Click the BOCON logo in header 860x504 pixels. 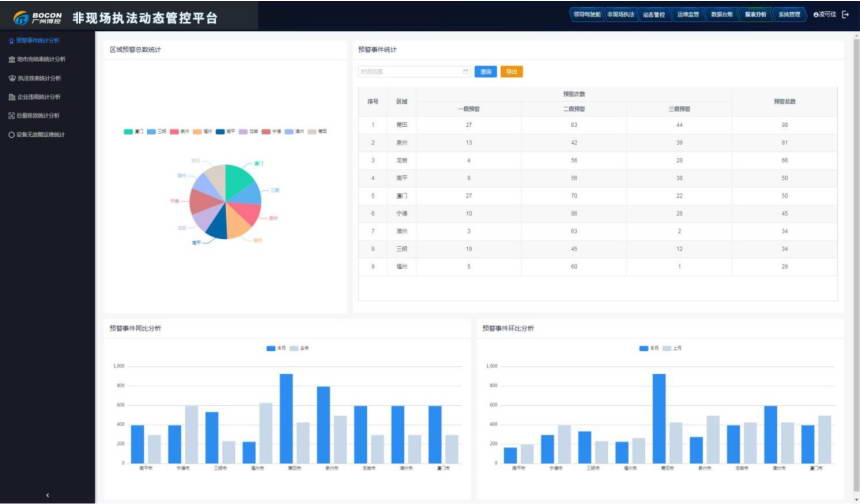click(x=37, y=17)
